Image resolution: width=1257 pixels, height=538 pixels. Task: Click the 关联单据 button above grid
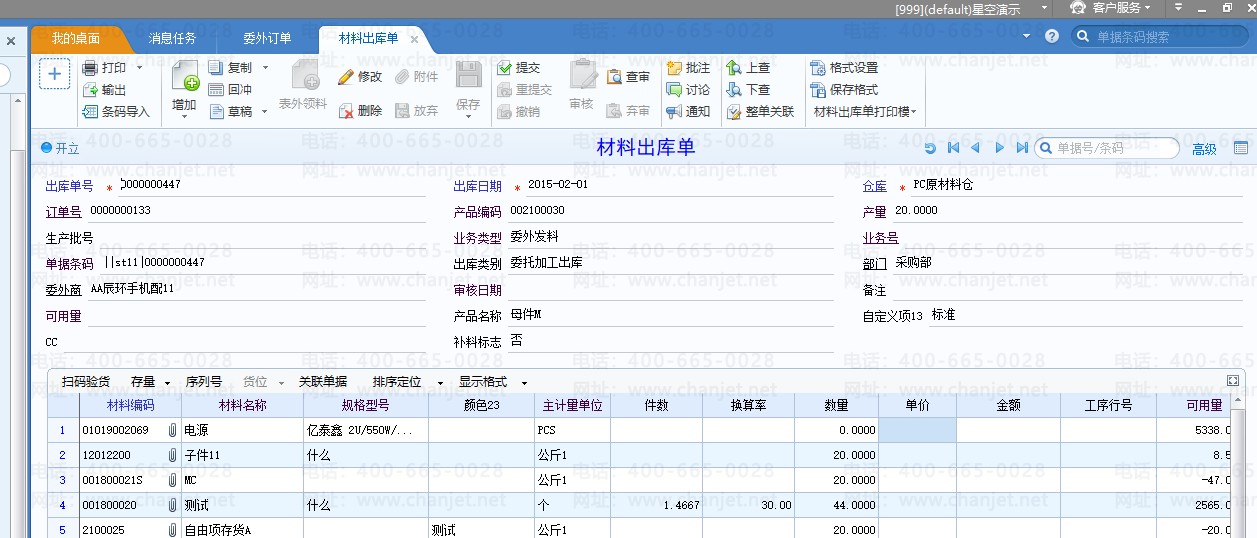coord(322,382)
